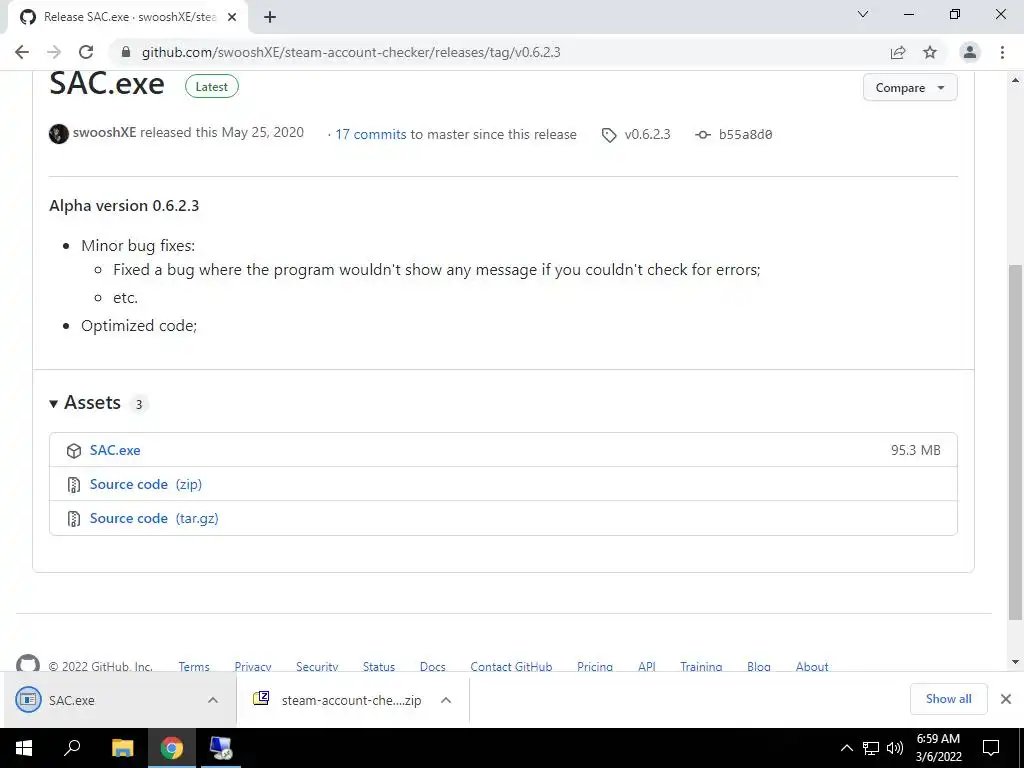This screenshot has width=1024, height=768.
Task: Bookmark this page with the star icon
Action: point(930,52)
